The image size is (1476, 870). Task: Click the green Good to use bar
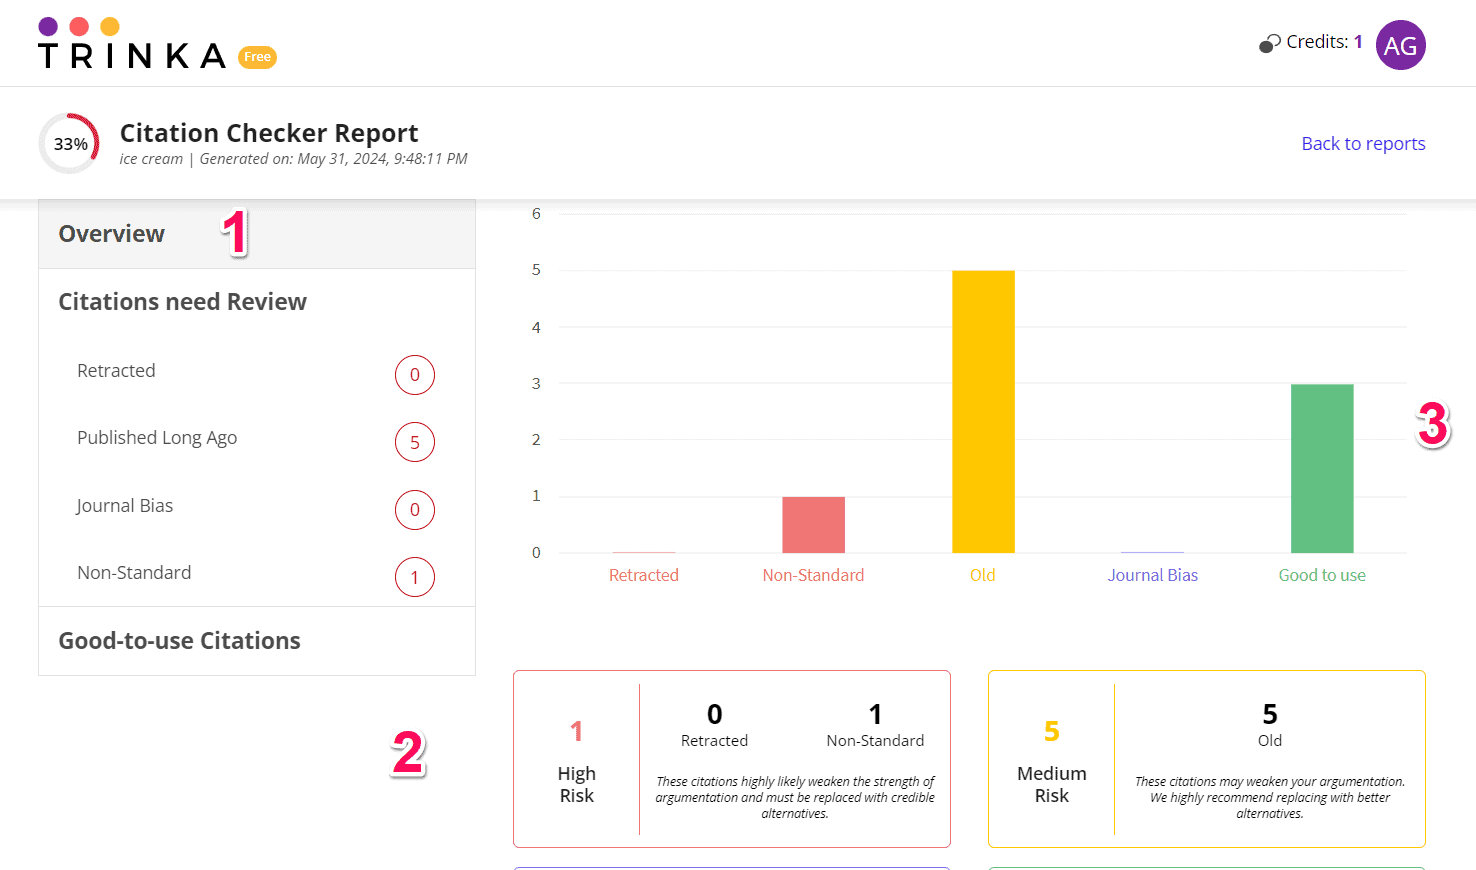point(1322,468)
